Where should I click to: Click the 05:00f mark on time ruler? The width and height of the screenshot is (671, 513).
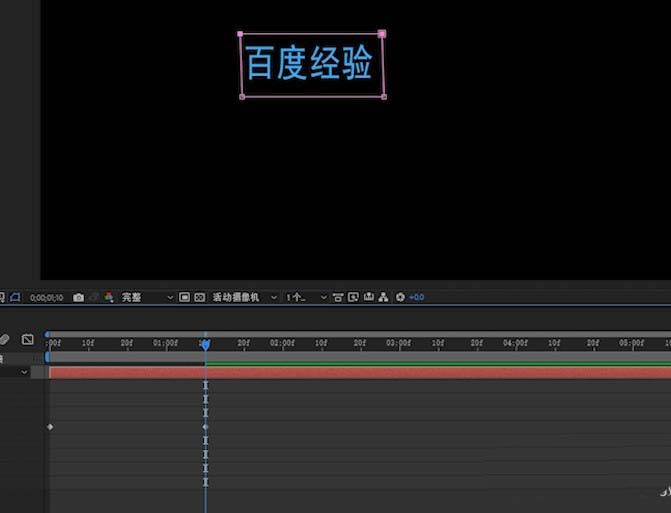pyautogui.click(x=632, y=343)
